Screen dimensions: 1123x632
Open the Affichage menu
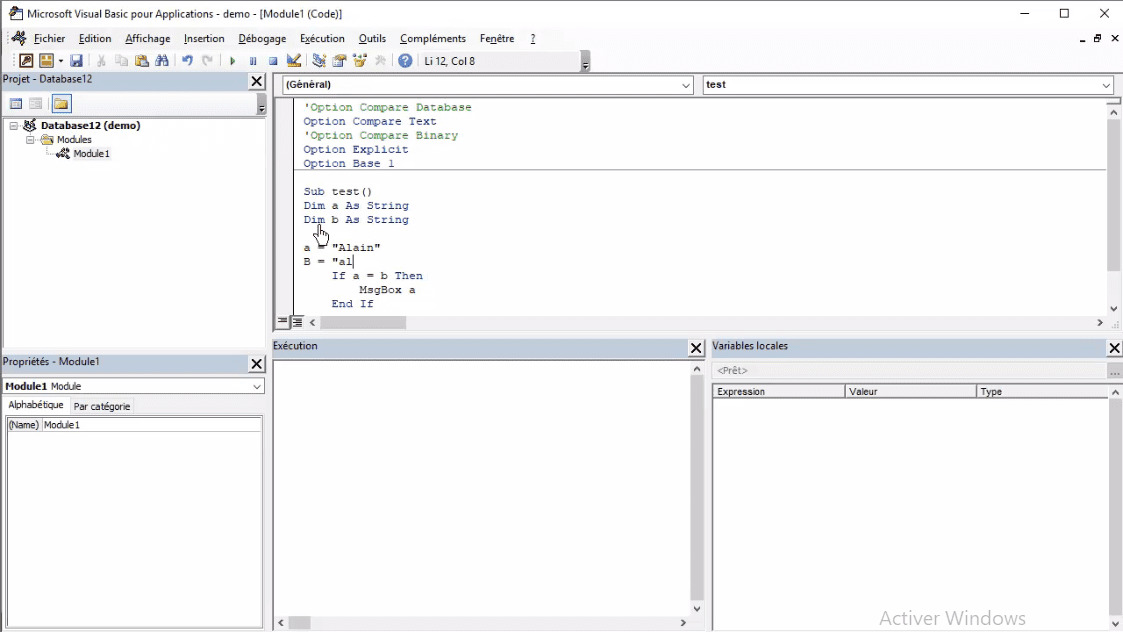[x=148, y=39]
